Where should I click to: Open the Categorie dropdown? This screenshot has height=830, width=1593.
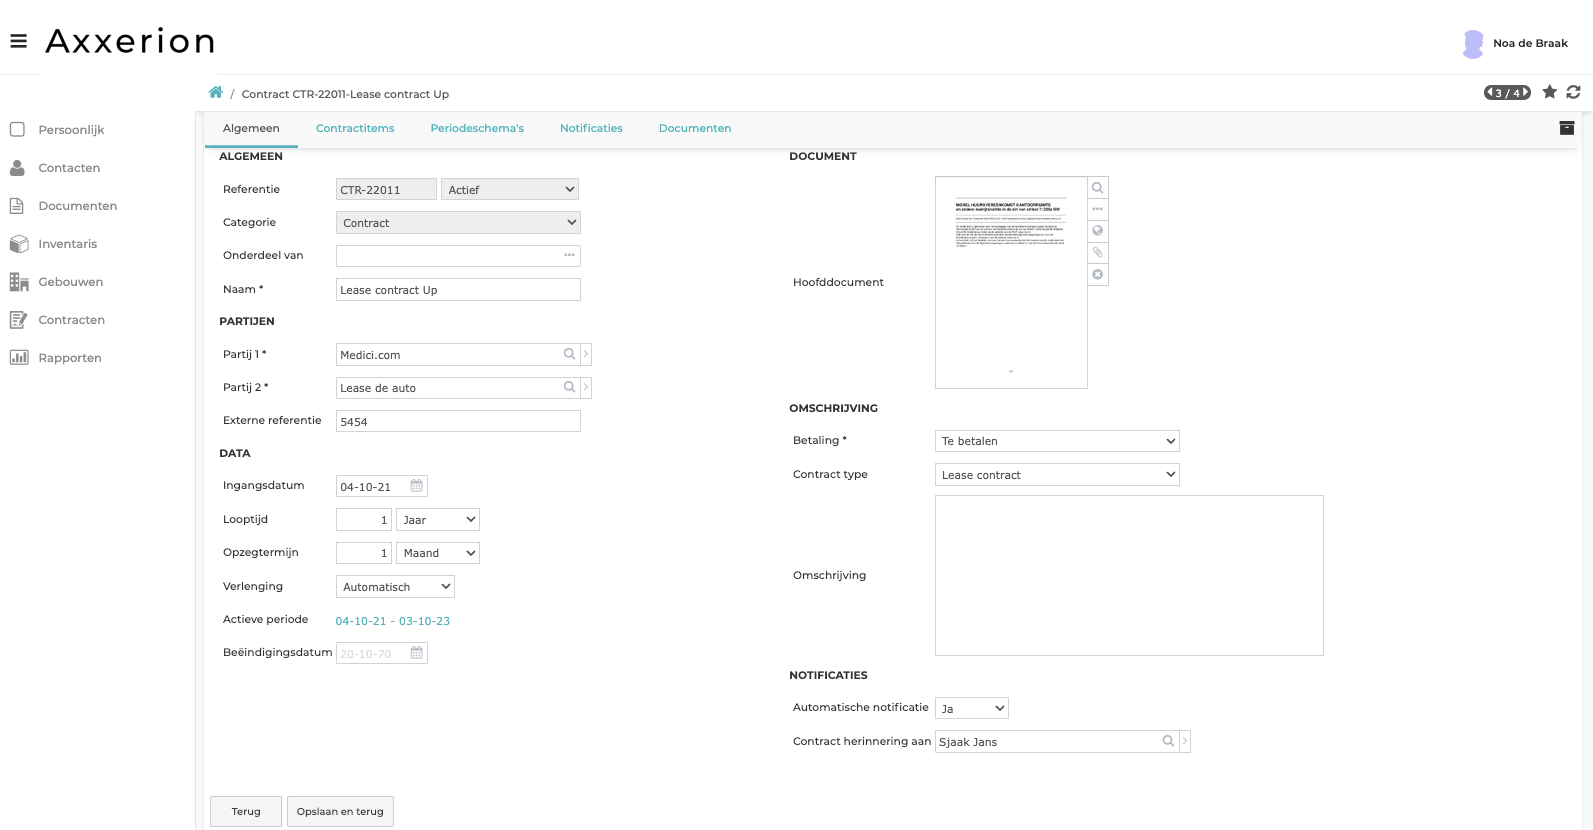(458, 223)
